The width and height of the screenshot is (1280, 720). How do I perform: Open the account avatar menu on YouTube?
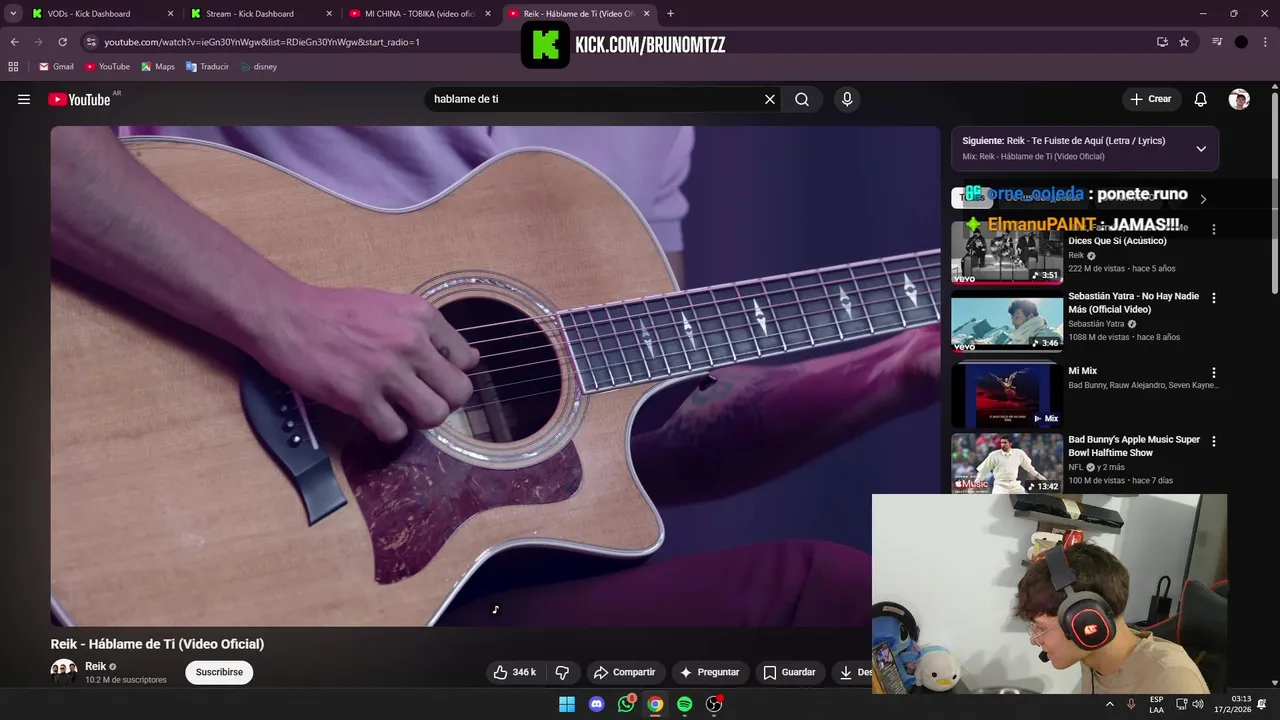(x=1239, y=99)
